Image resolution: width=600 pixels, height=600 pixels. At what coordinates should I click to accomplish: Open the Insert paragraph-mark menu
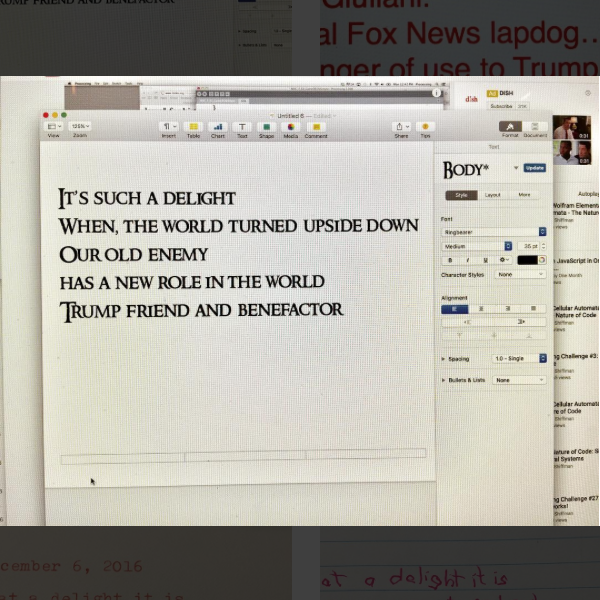[169, 126]
